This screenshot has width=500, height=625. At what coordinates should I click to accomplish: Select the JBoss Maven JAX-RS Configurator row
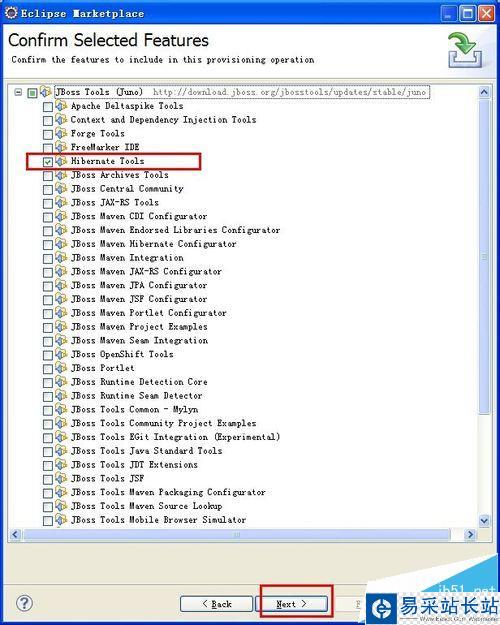[x=146, y=271]
